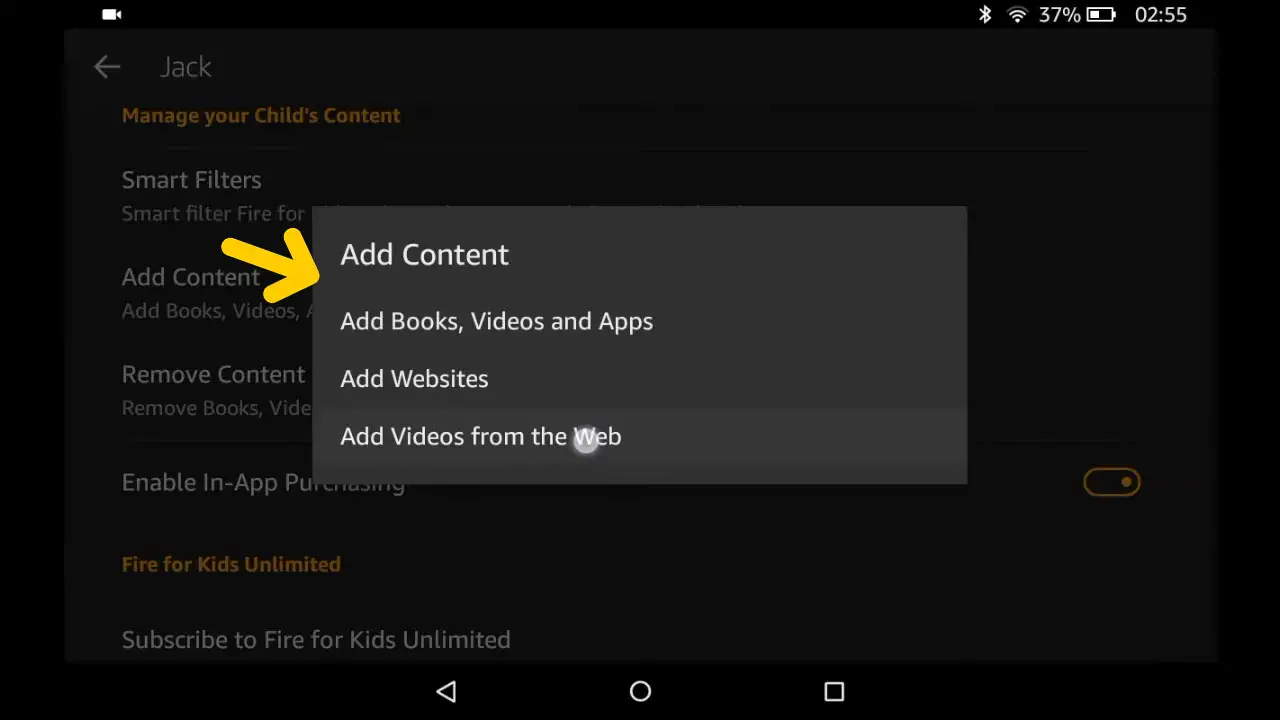The width and height of the screenshot is (1280, 720).
Task: Tap the Jack profile title
Action: point(185,67)
